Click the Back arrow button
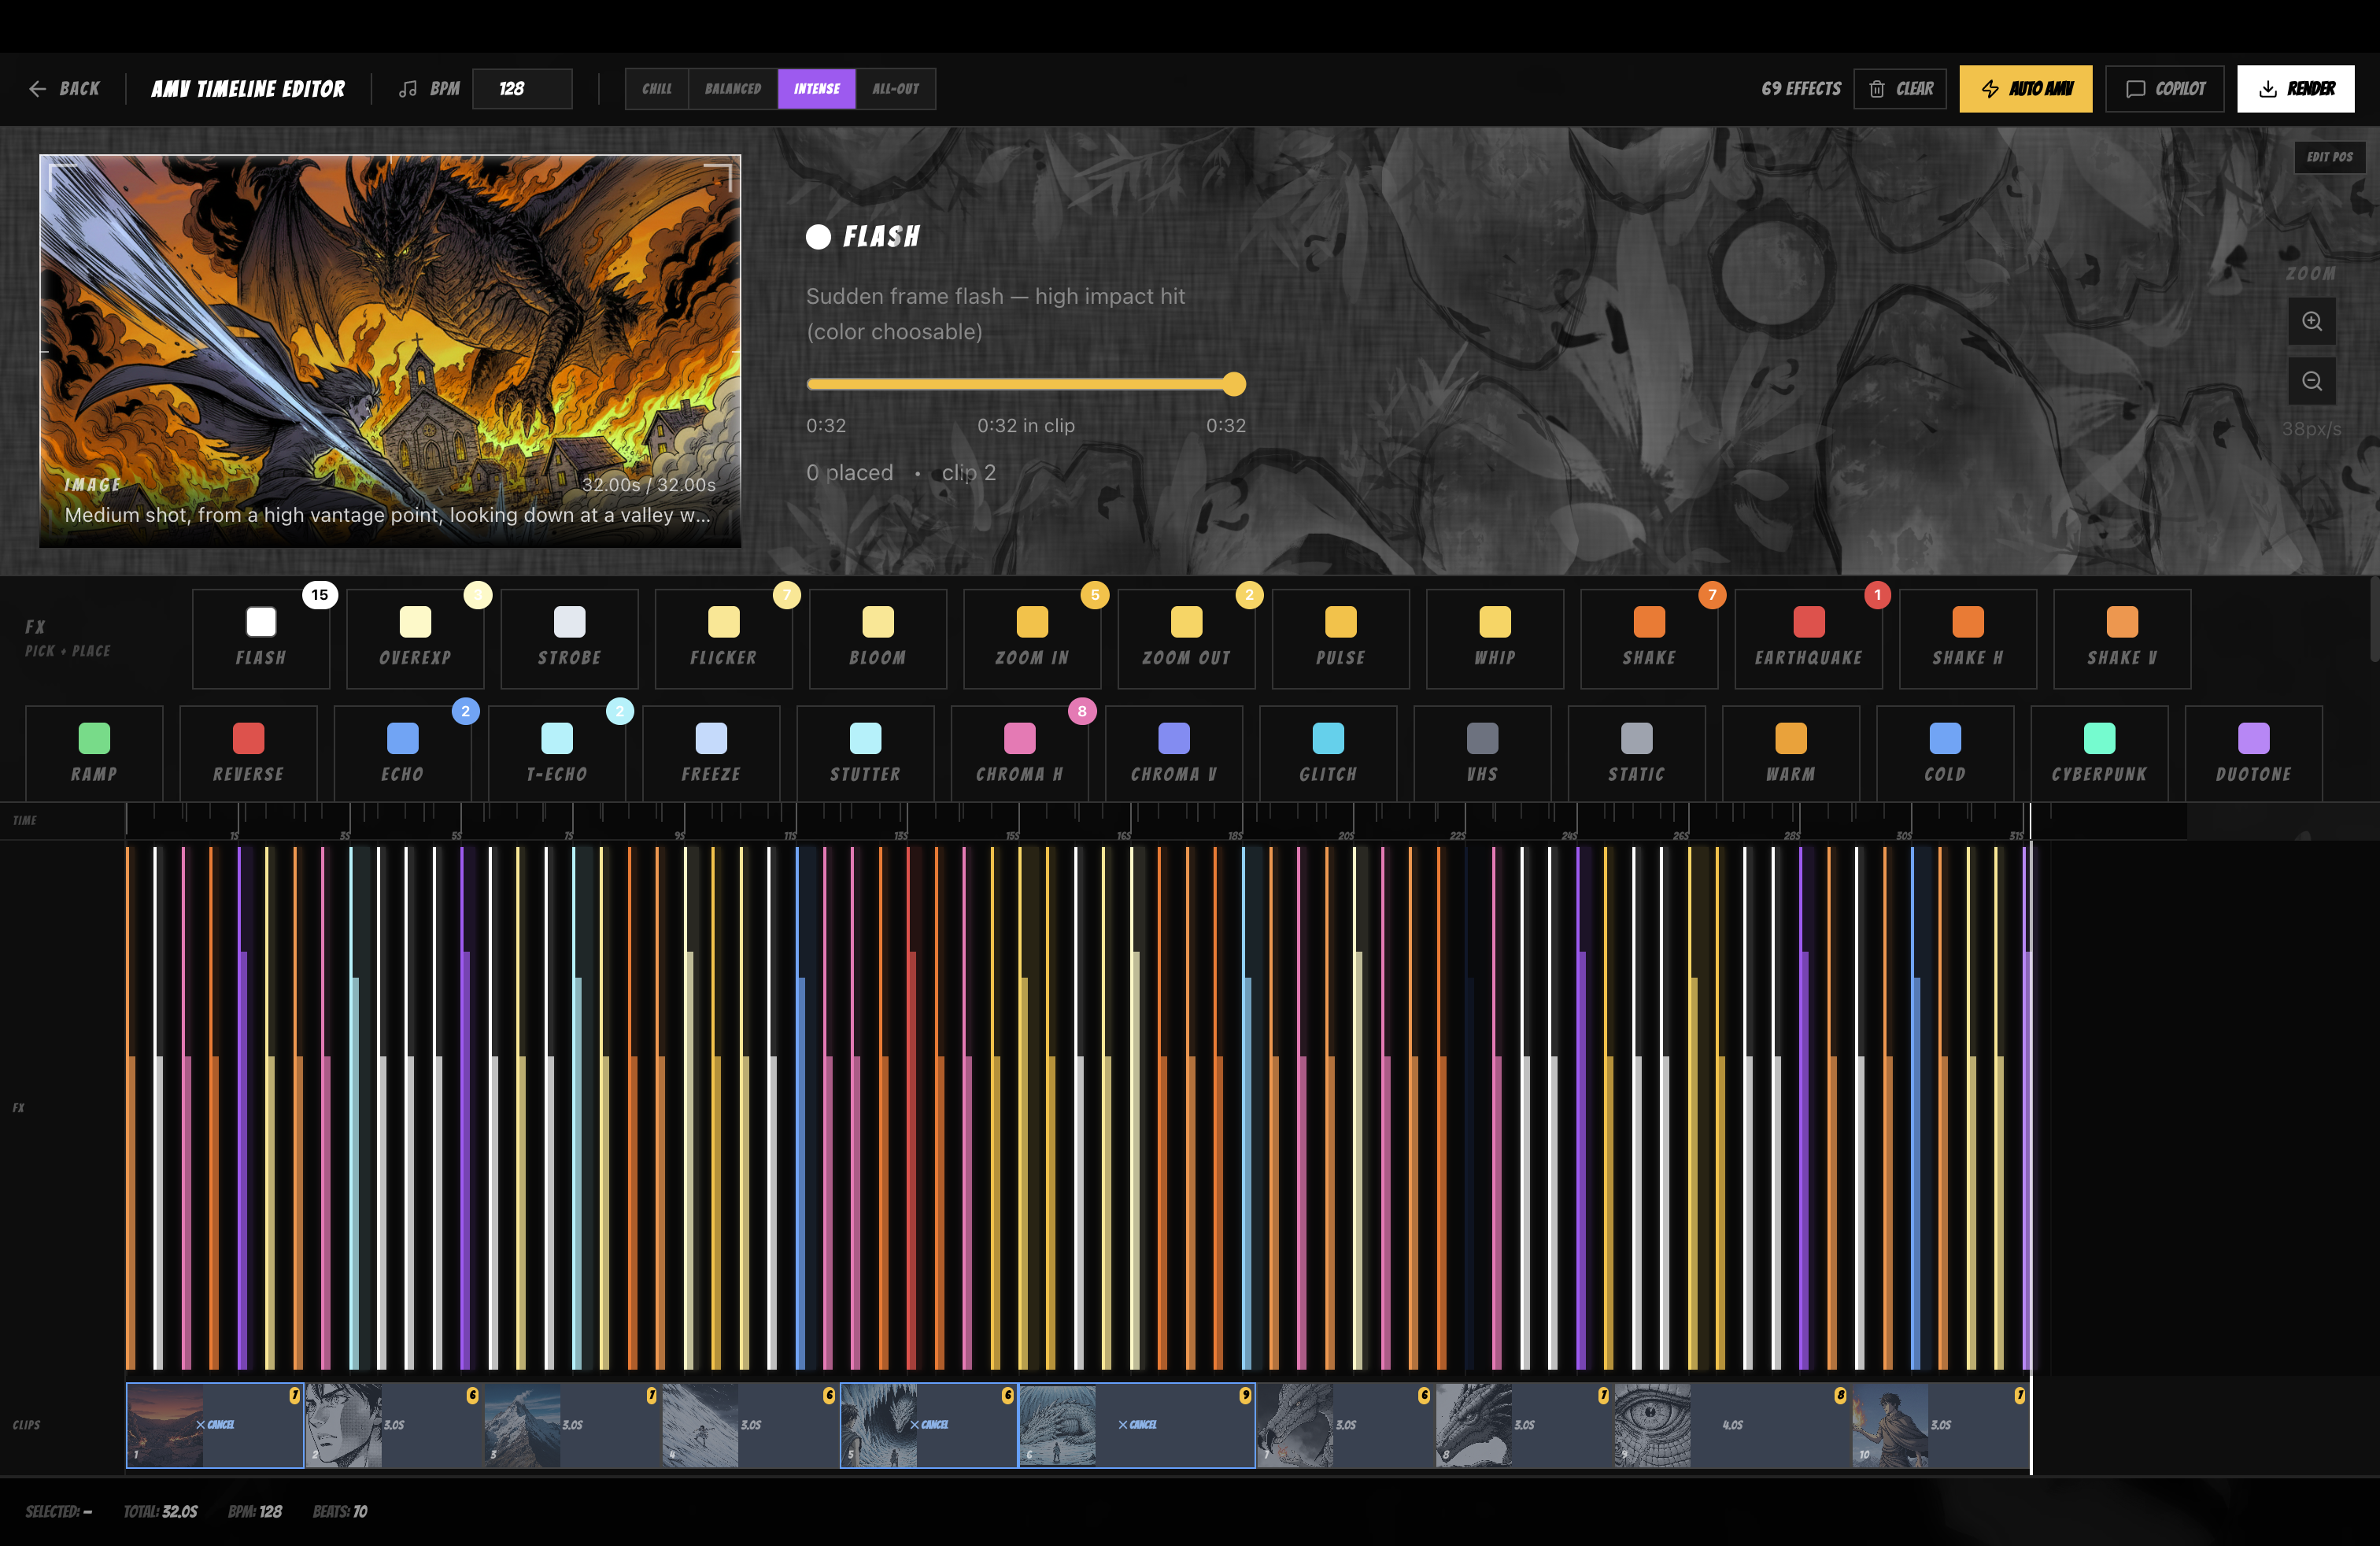The image size is (2380, 1546). 65,89
